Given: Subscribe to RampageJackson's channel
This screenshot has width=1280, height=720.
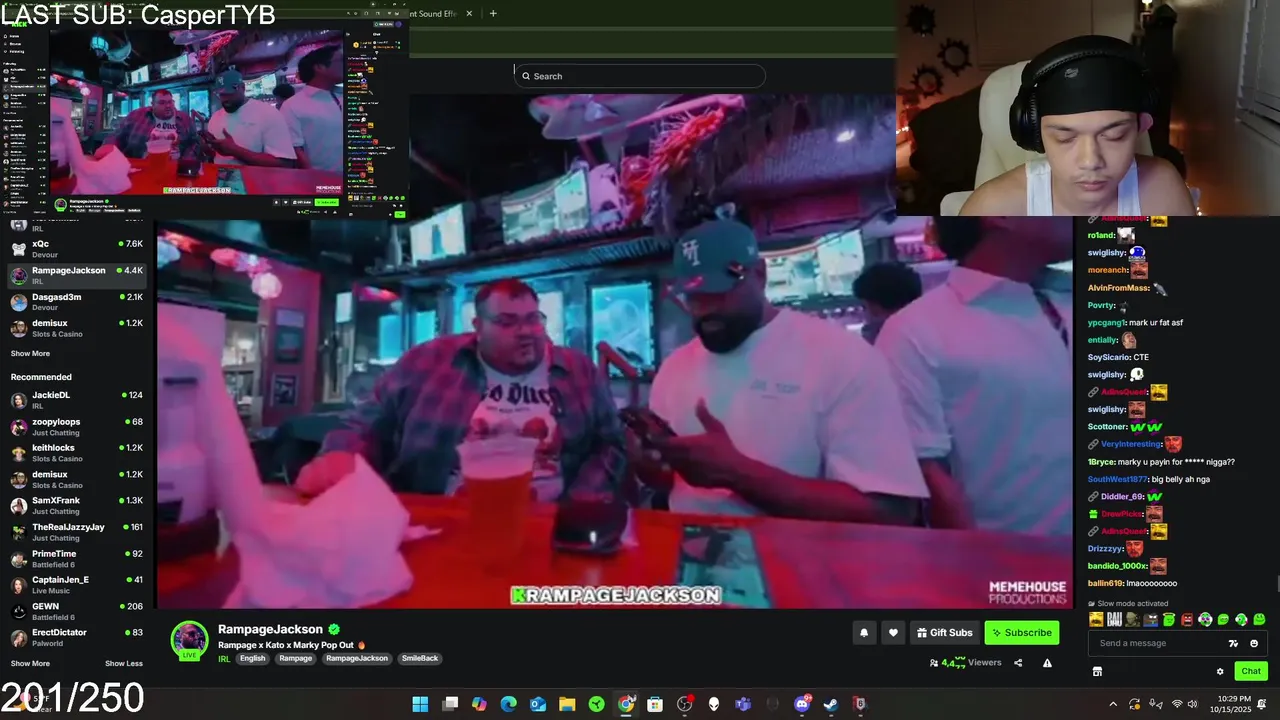Looking at the screenshot, I should coord(1022,633).
